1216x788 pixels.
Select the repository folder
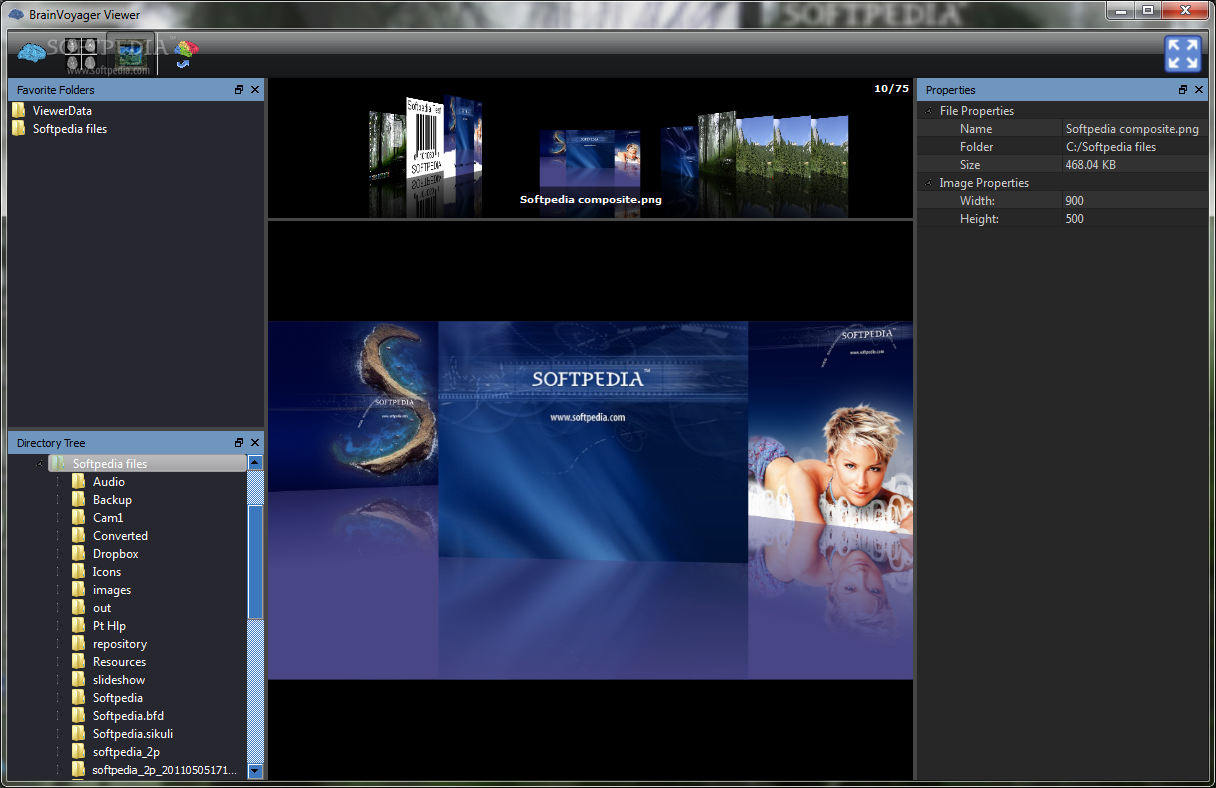(120, 644)
